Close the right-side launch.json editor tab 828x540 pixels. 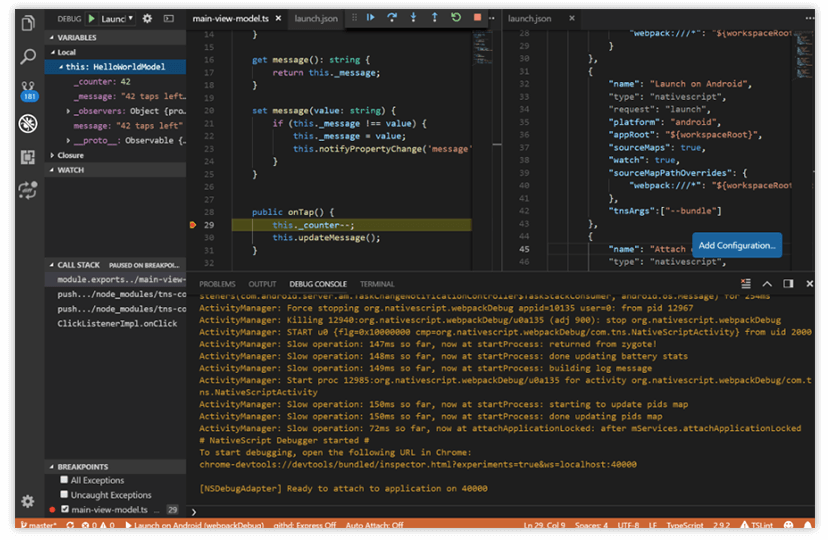coord(571,18)
